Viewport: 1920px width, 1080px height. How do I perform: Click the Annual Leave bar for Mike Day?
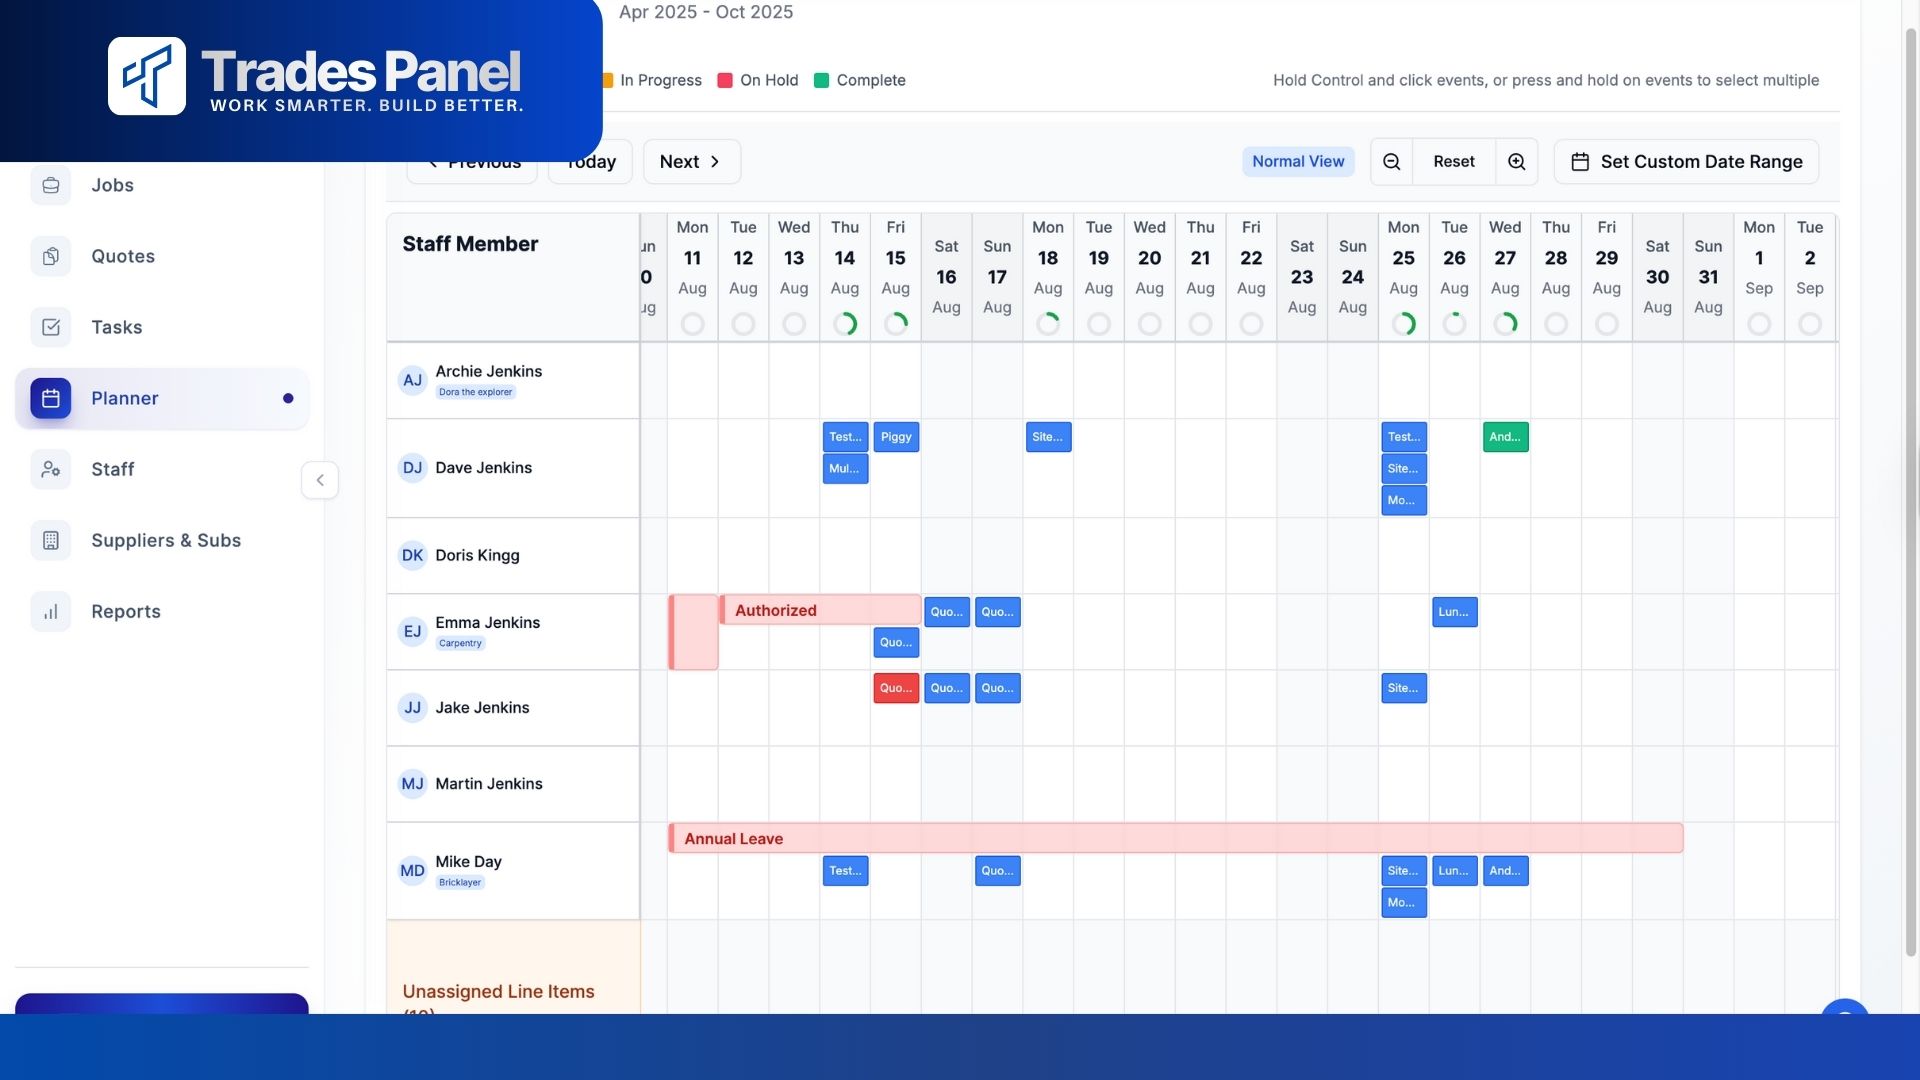(x=1175, y=838)
